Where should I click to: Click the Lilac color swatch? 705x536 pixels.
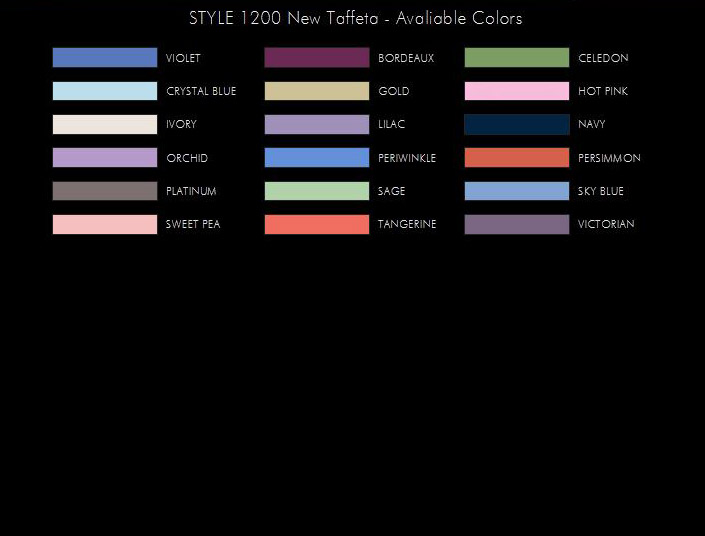pos(317,125)
